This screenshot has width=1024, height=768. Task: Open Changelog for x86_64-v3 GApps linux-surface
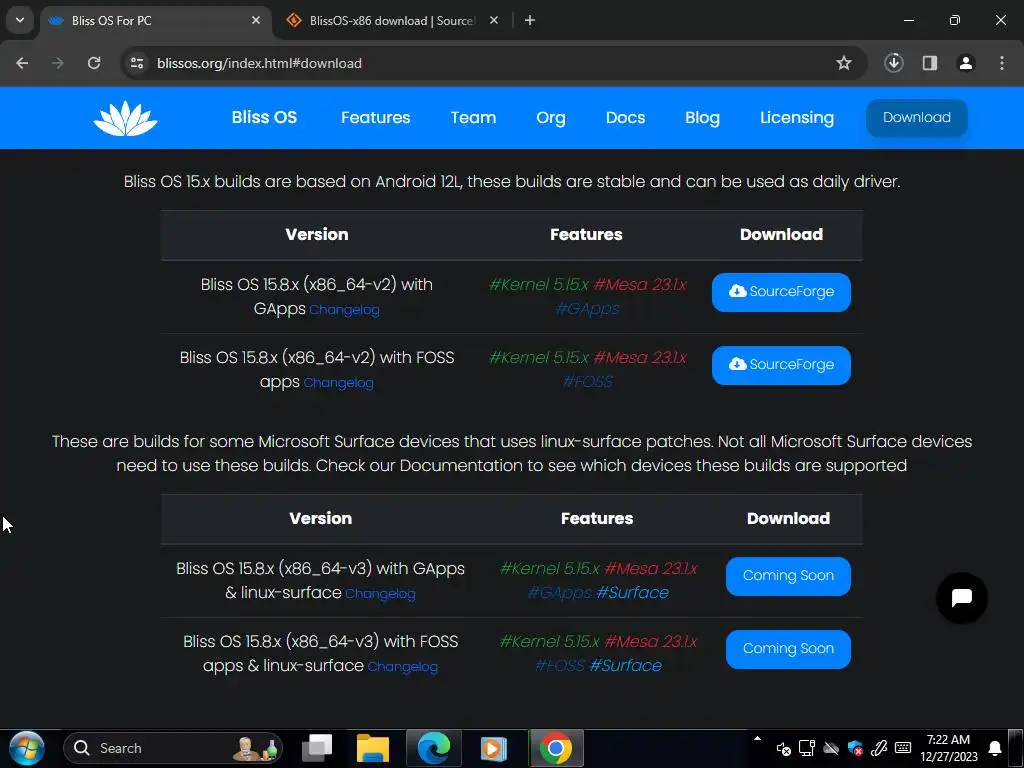click(x=380, y=594)
